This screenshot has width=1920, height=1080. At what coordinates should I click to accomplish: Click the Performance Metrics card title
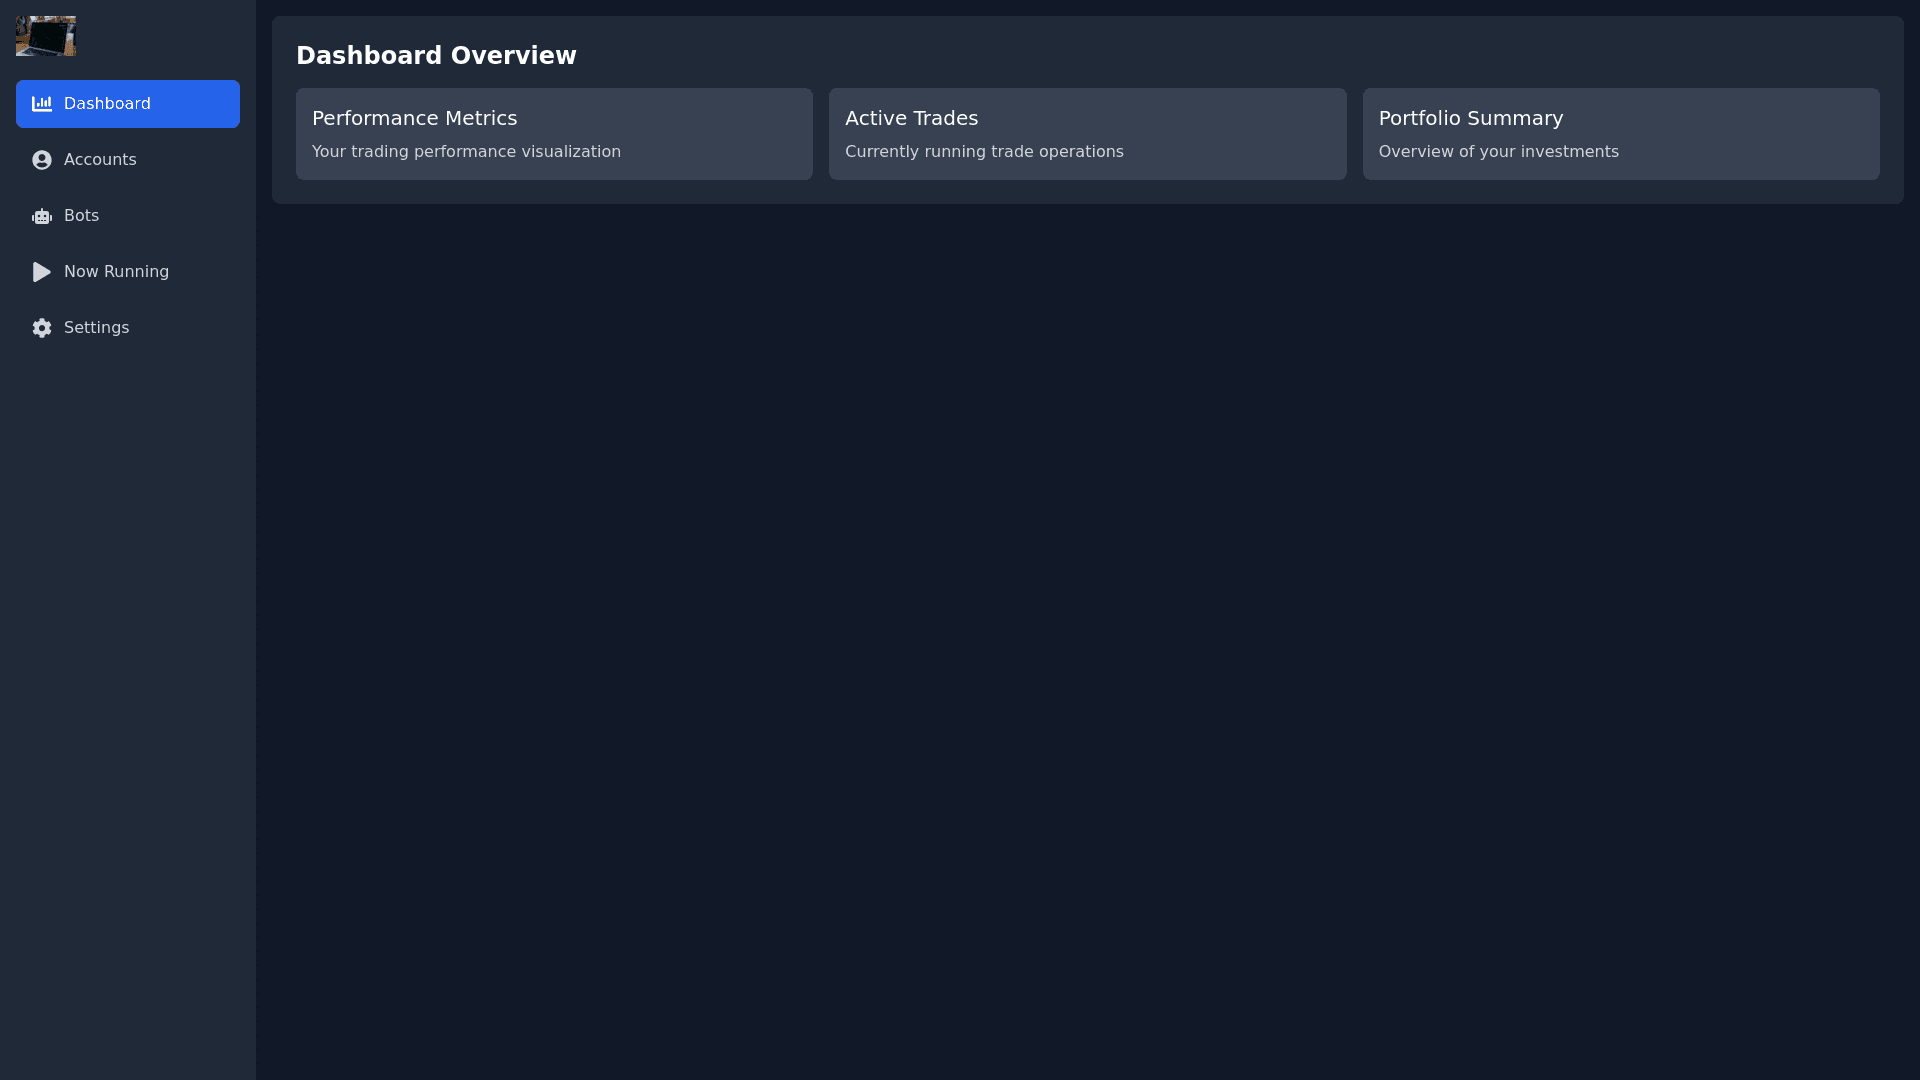[x=414, y=118]
